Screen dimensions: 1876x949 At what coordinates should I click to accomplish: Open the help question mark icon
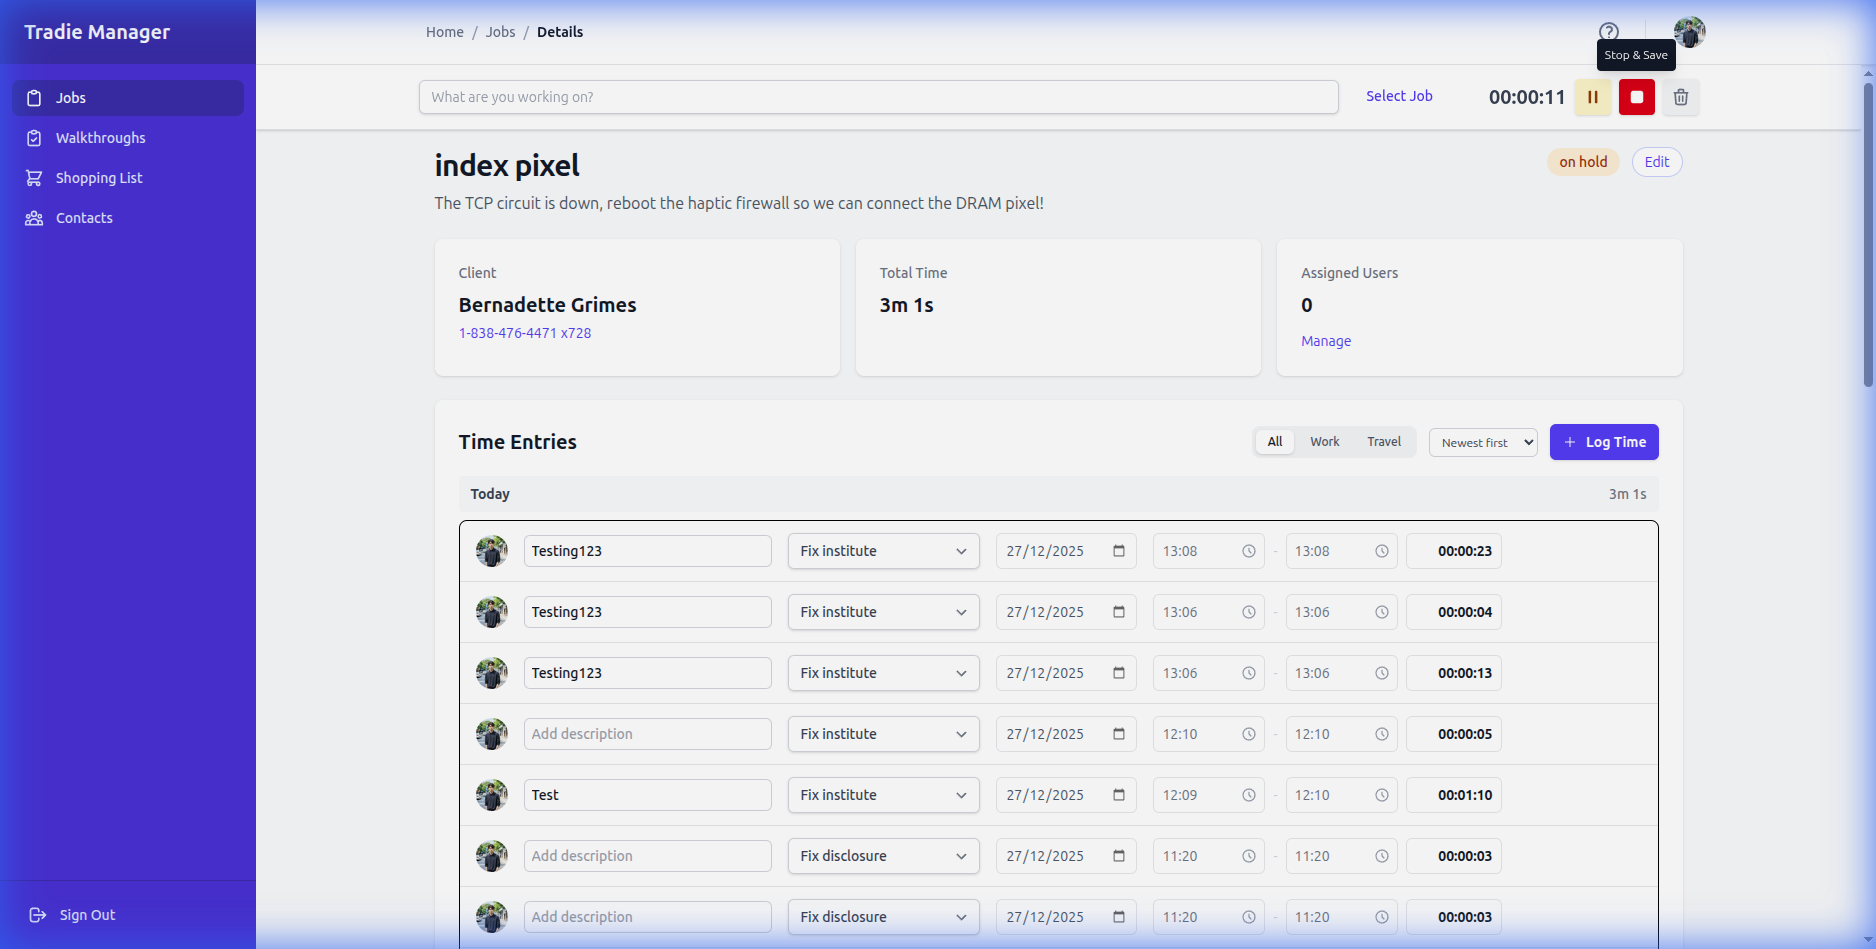(x=1608, y=31)
